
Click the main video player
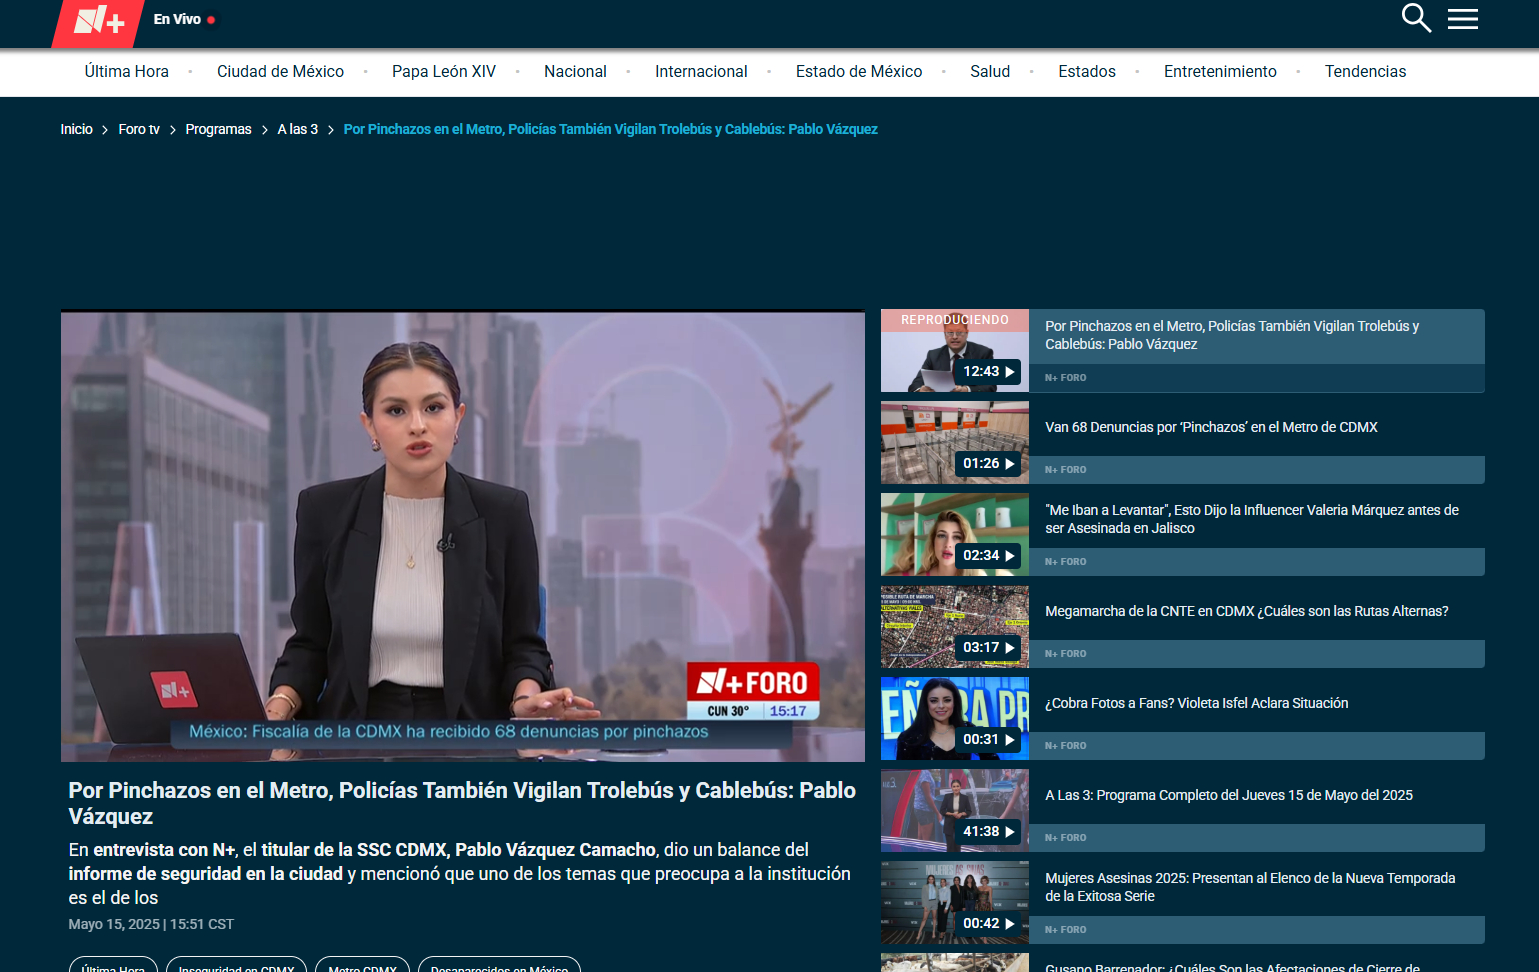[462, 536]
